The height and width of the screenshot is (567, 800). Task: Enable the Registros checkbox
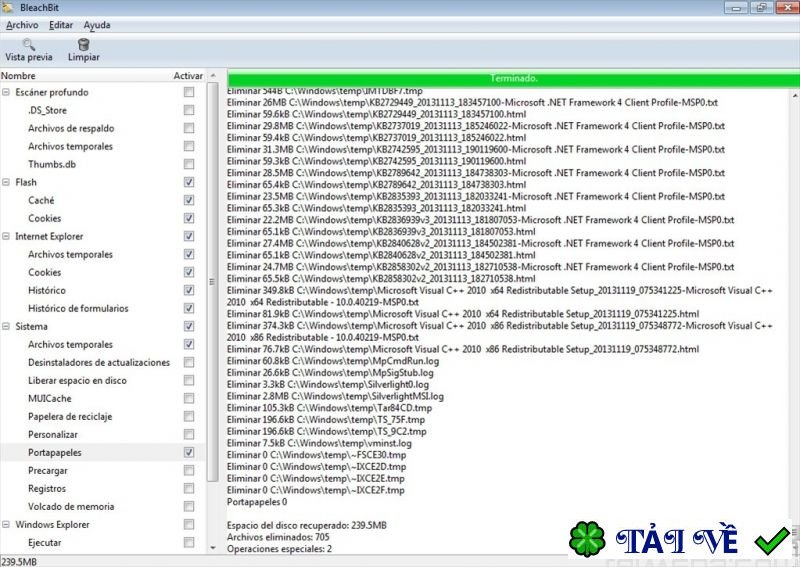189,488
